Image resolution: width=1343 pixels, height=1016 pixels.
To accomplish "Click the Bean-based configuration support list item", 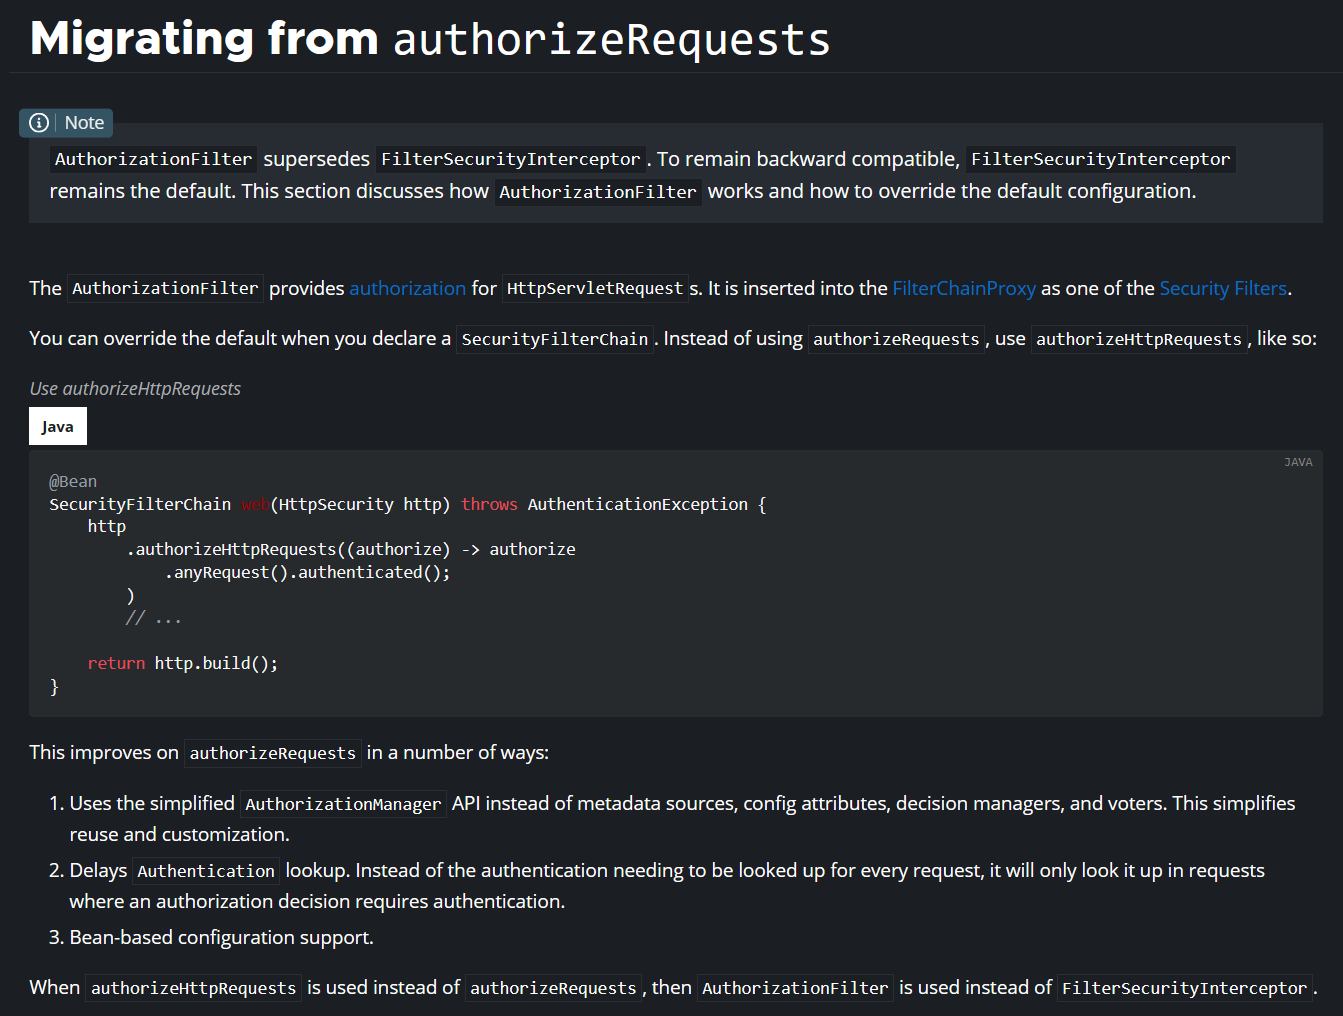I will click(x=221, y=938).
